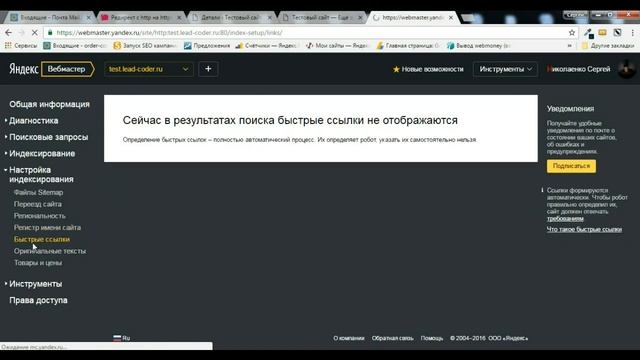The height and width of the screenshot is (360, 640).
Task: Bookmark this page with the star icon
Action: pyautogui.click(x=572, y=33)
